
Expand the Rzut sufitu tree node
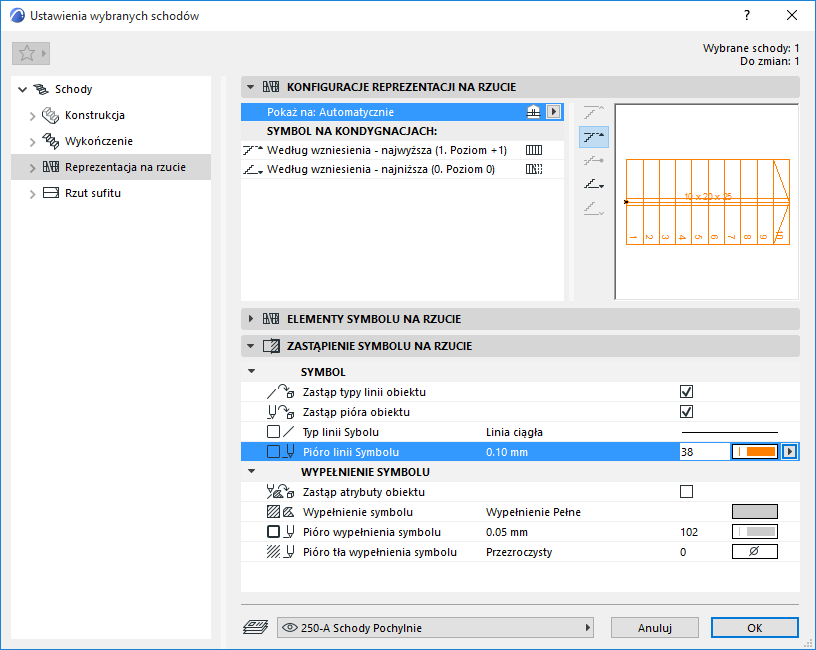click(x=32, y=194)
